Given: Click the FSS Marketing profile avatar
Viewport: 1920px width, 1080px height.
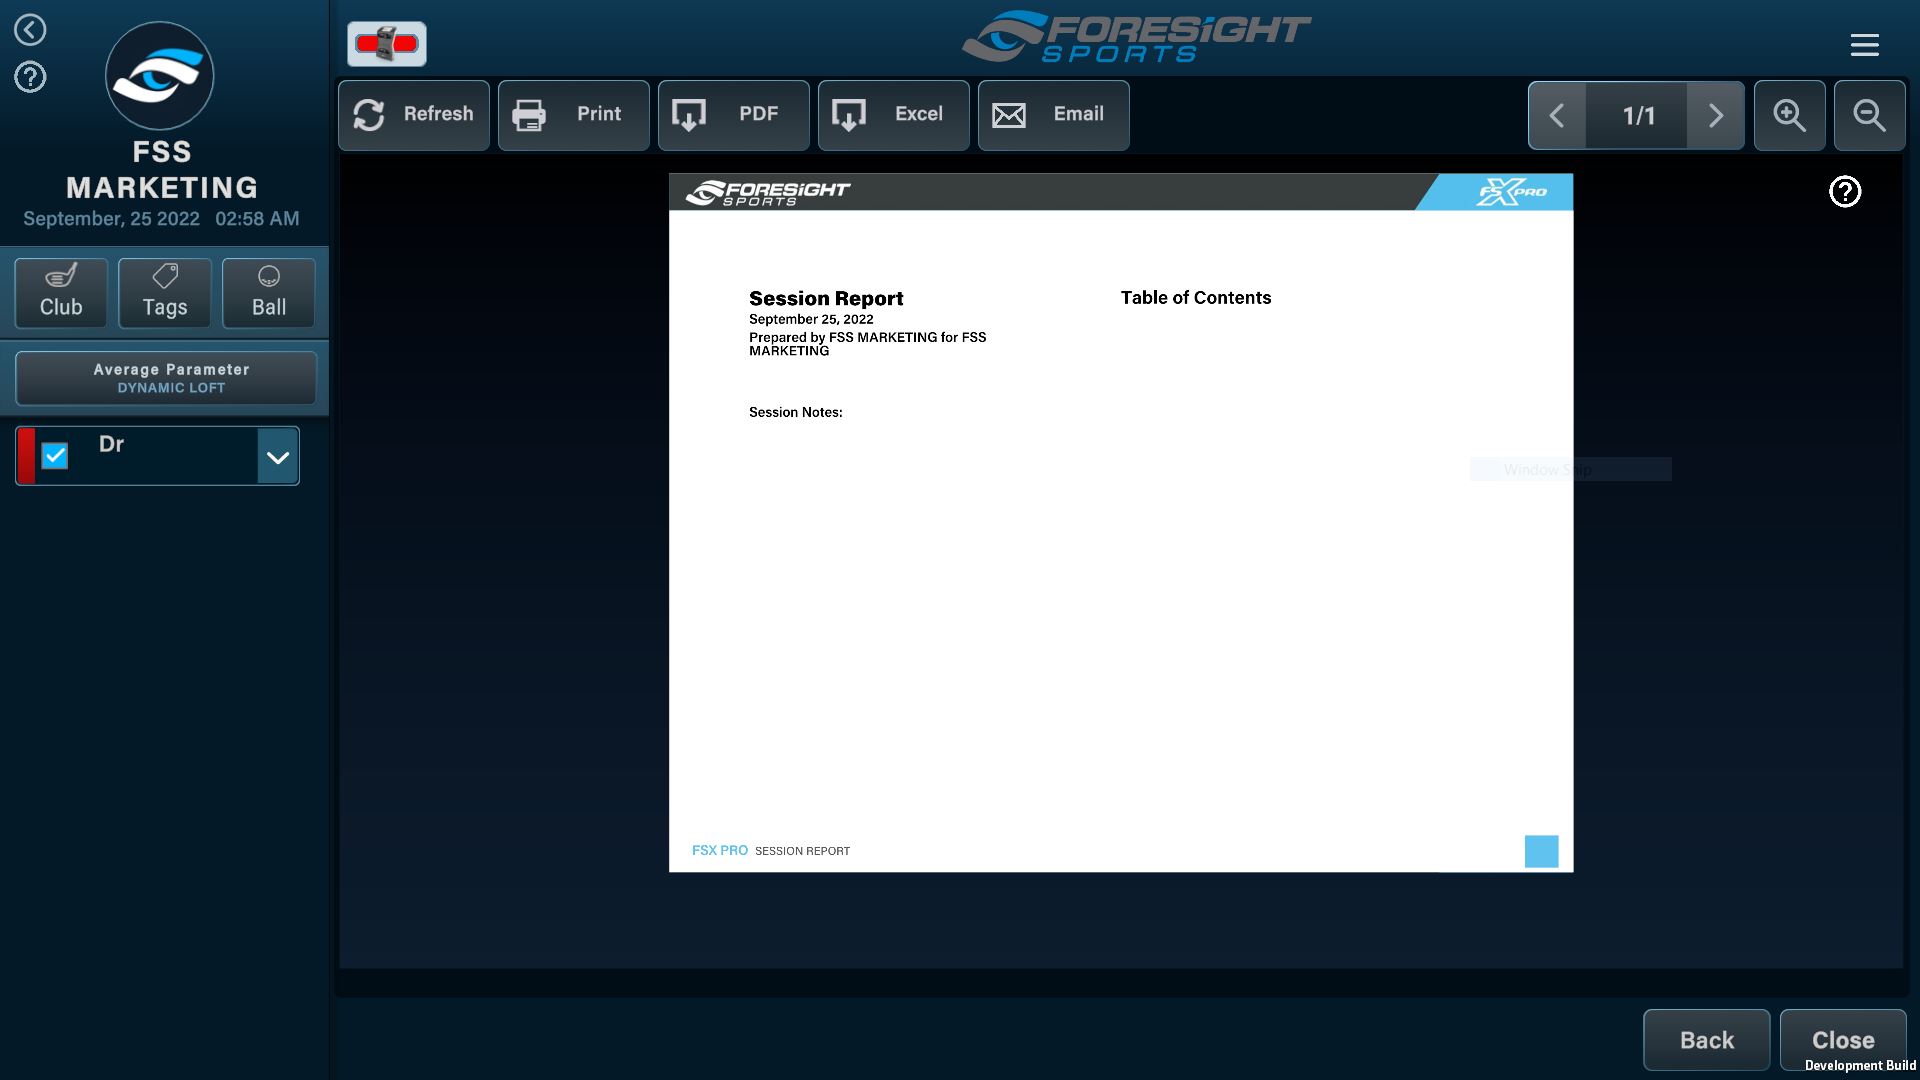Looking at the screenshot, I should click(160, 76).
